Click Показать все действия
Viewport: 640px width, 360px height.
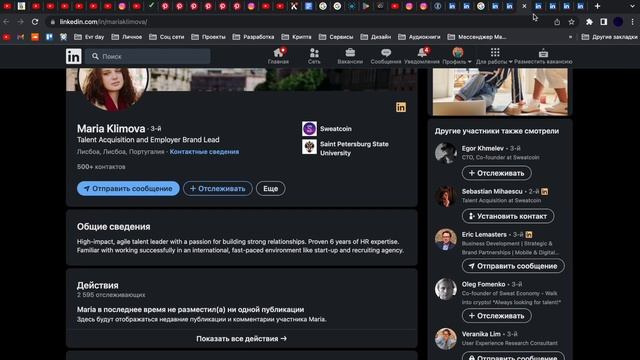tap(241, 339)
